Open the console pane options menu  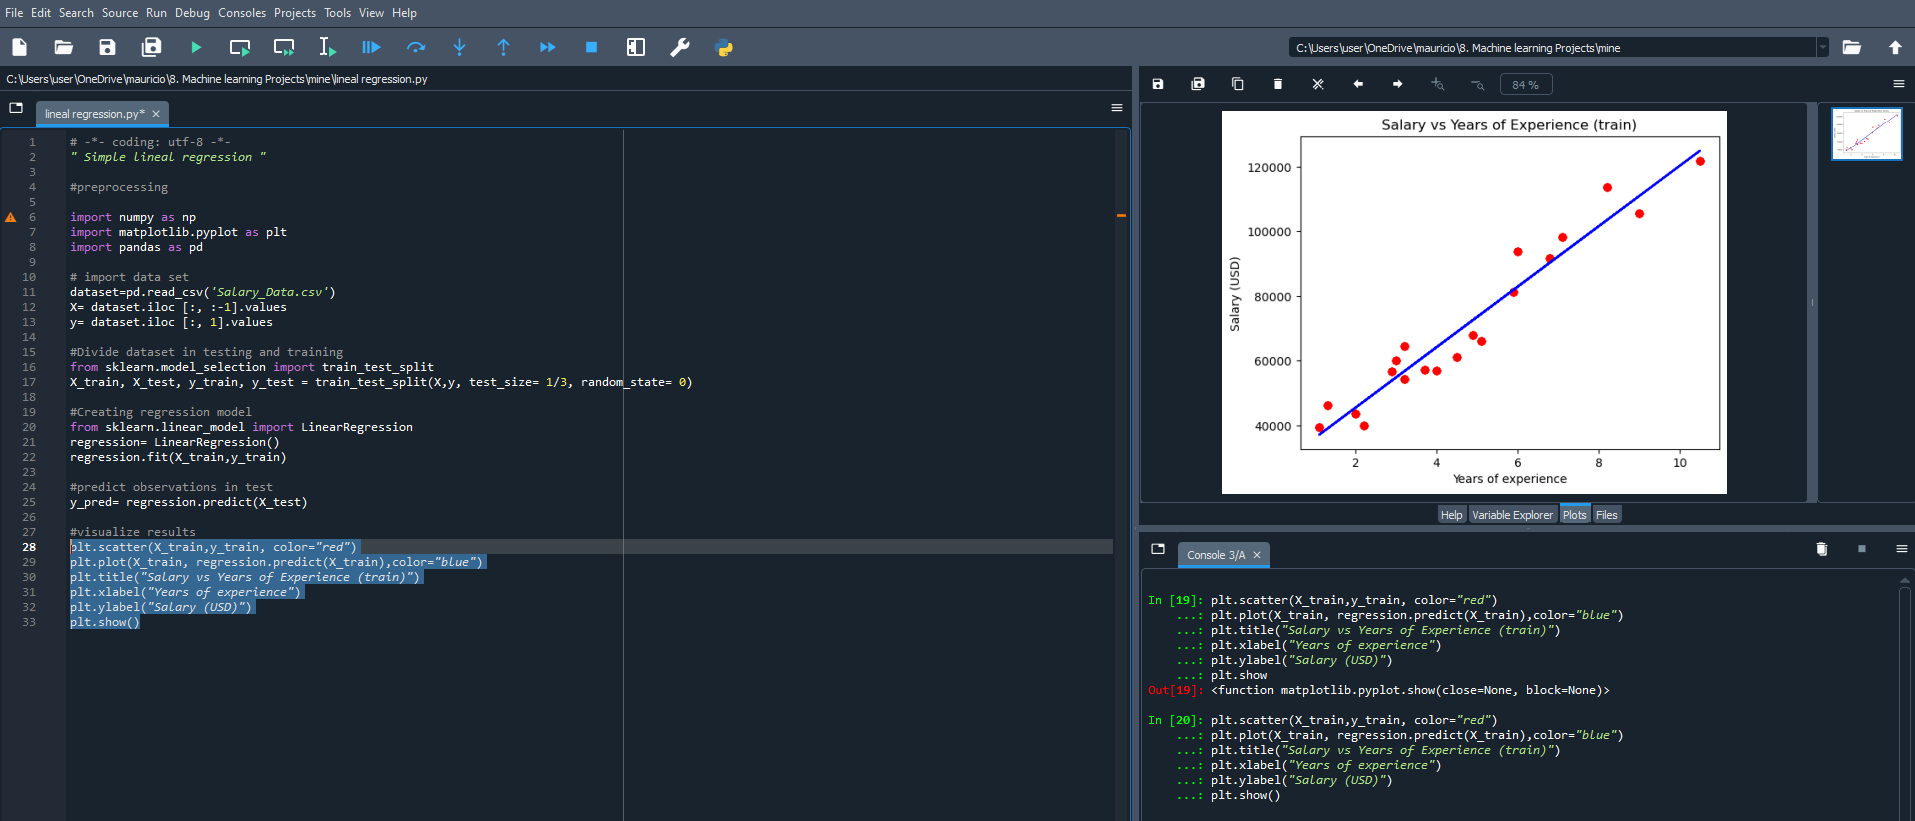click(x=1901, y=549)
